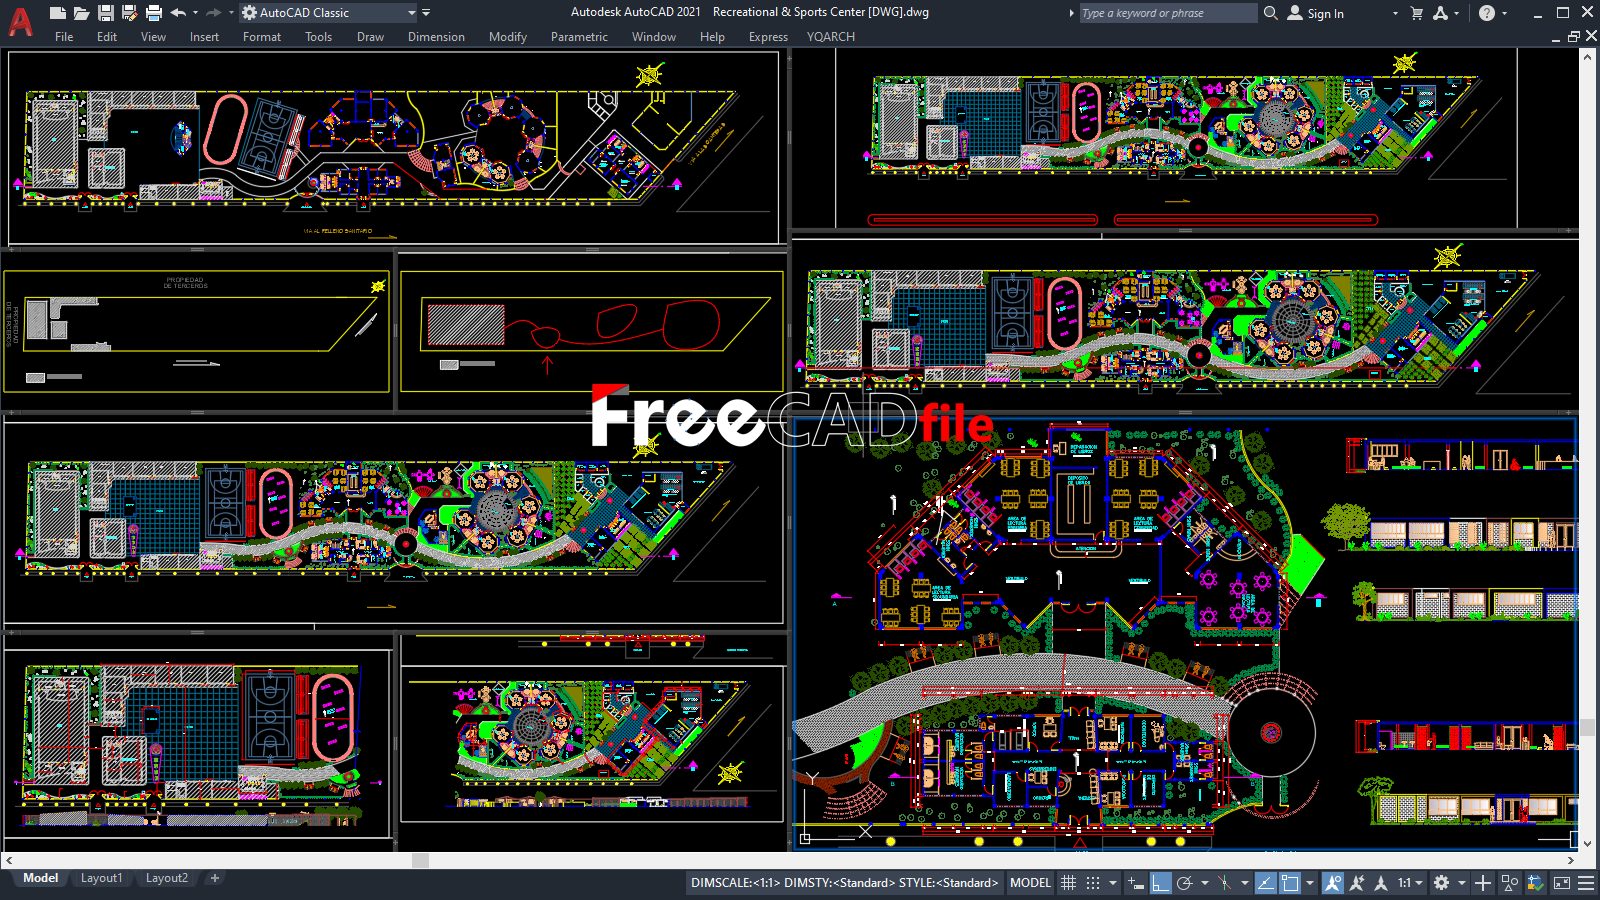Click the MODEL button in the status bar
1600x900 pixels.
point(1029,883)
